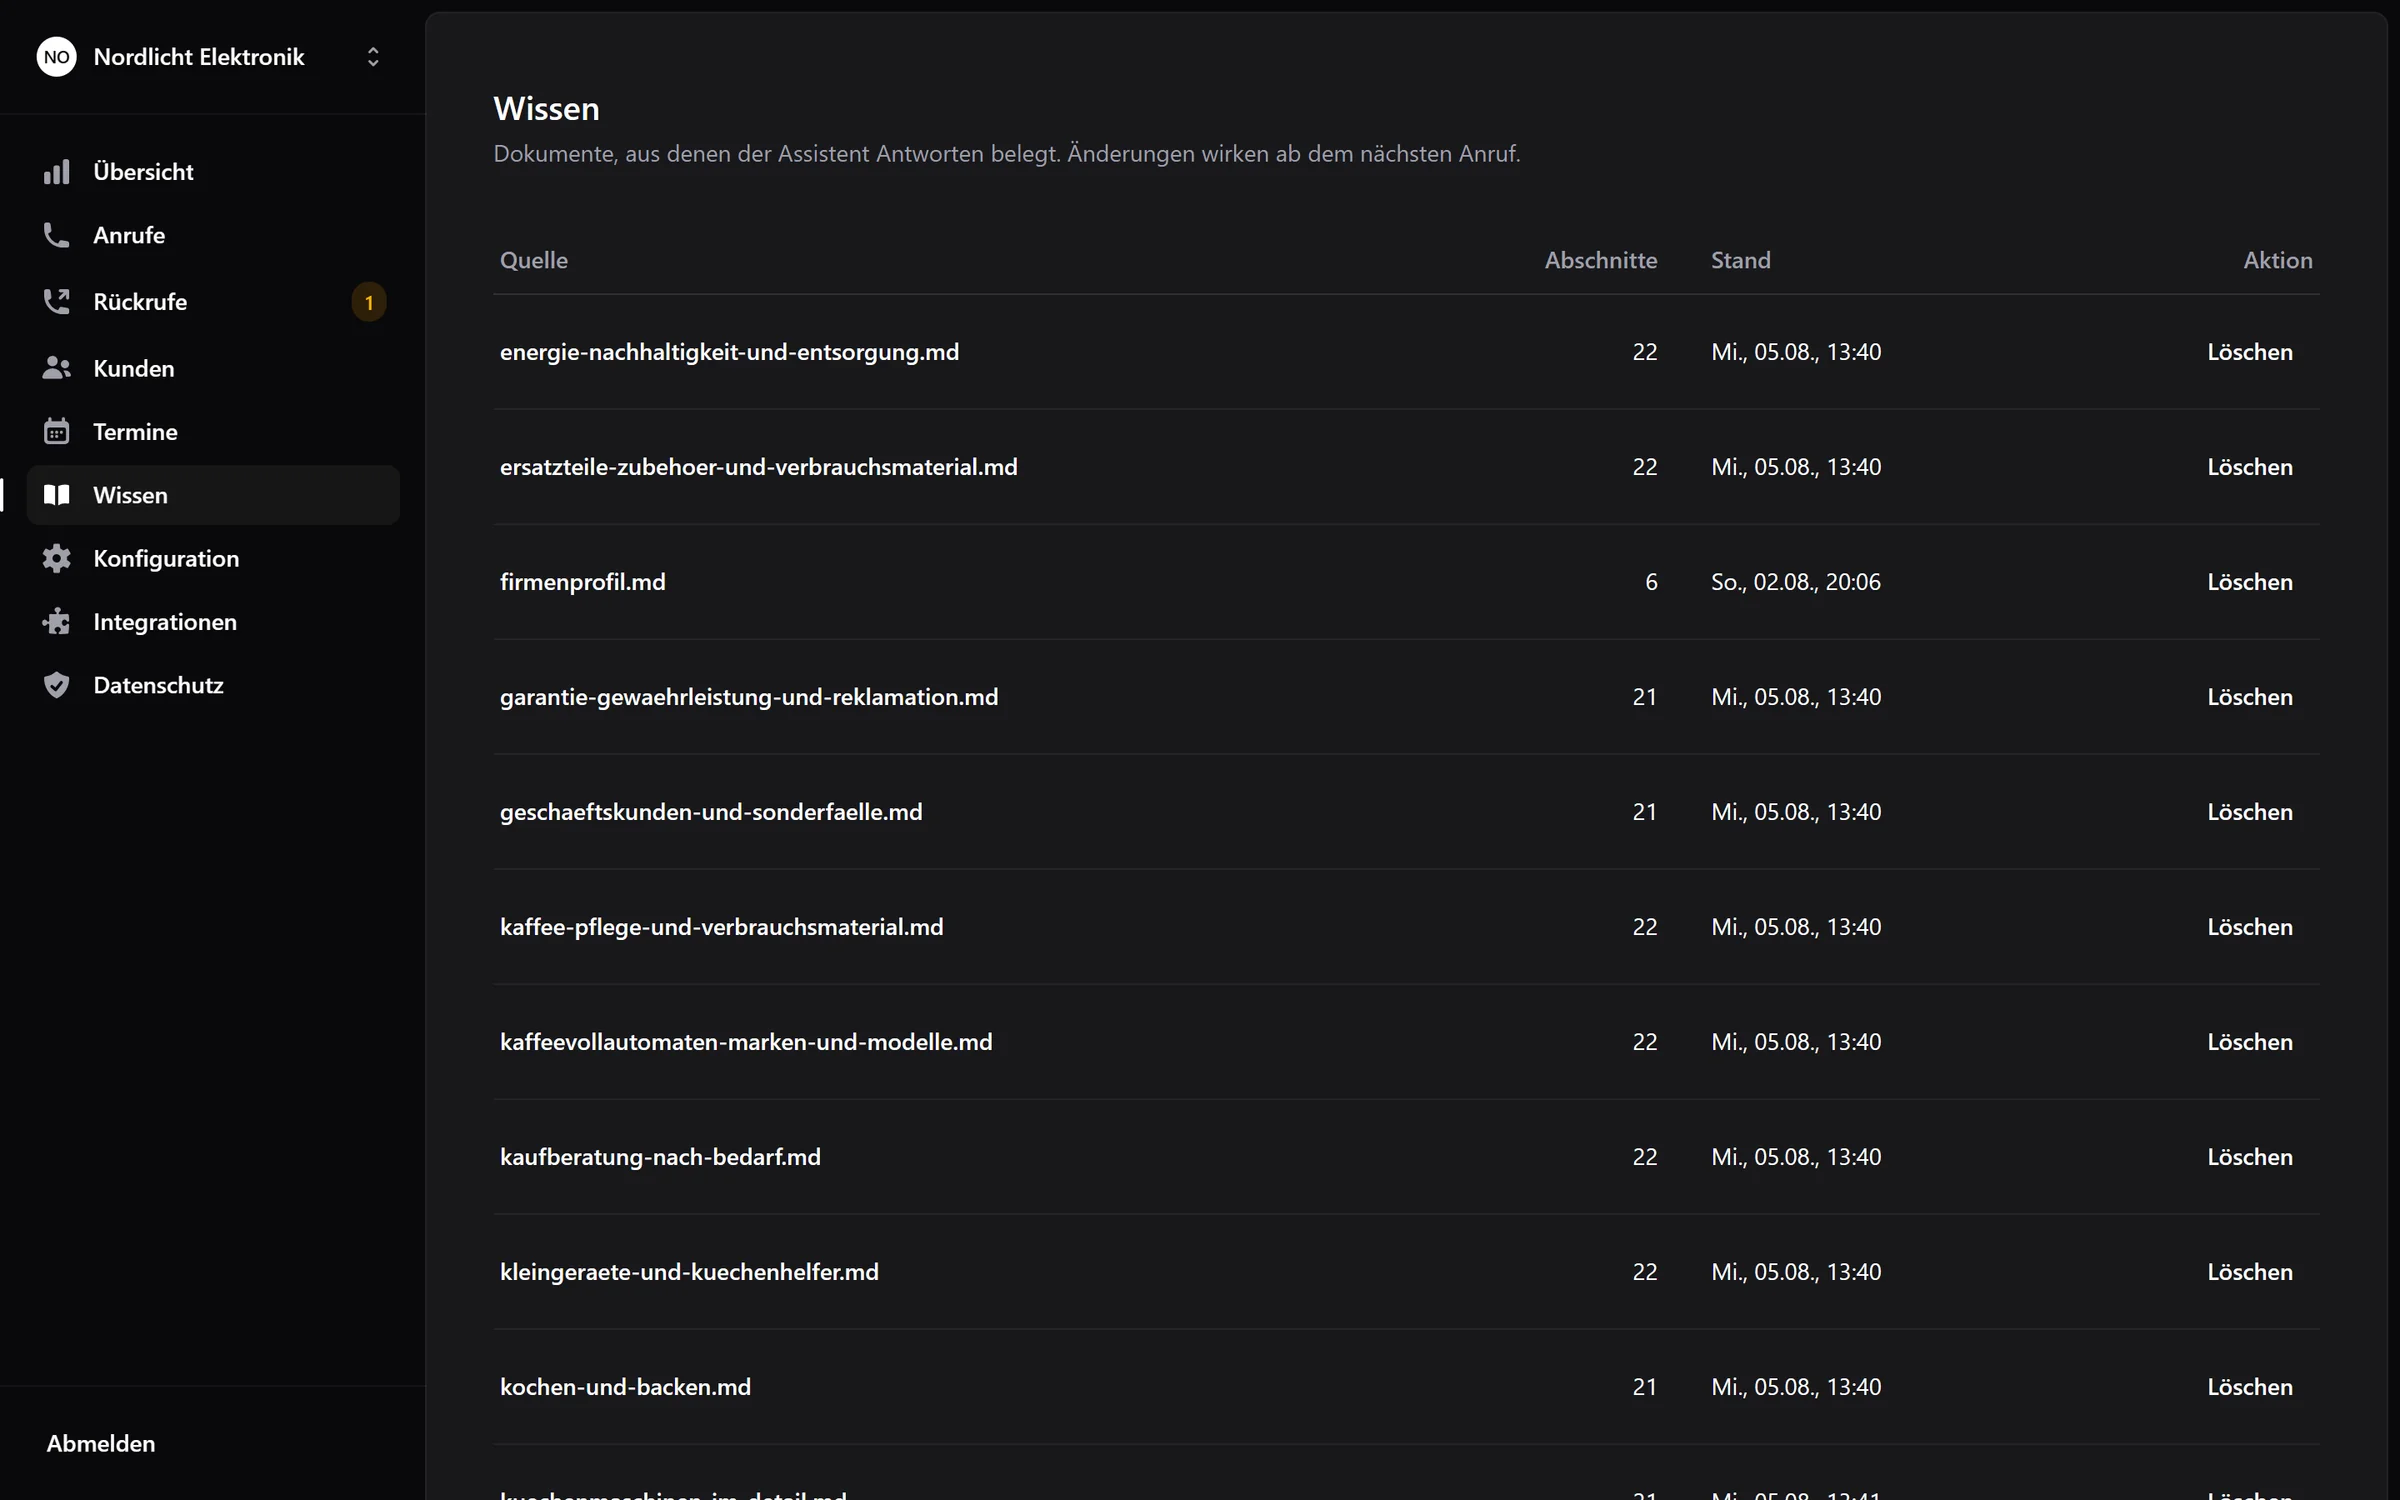Log out via Abmelden
The width and height of the screenshot is (2400, 1500).
click(101, 1443)
